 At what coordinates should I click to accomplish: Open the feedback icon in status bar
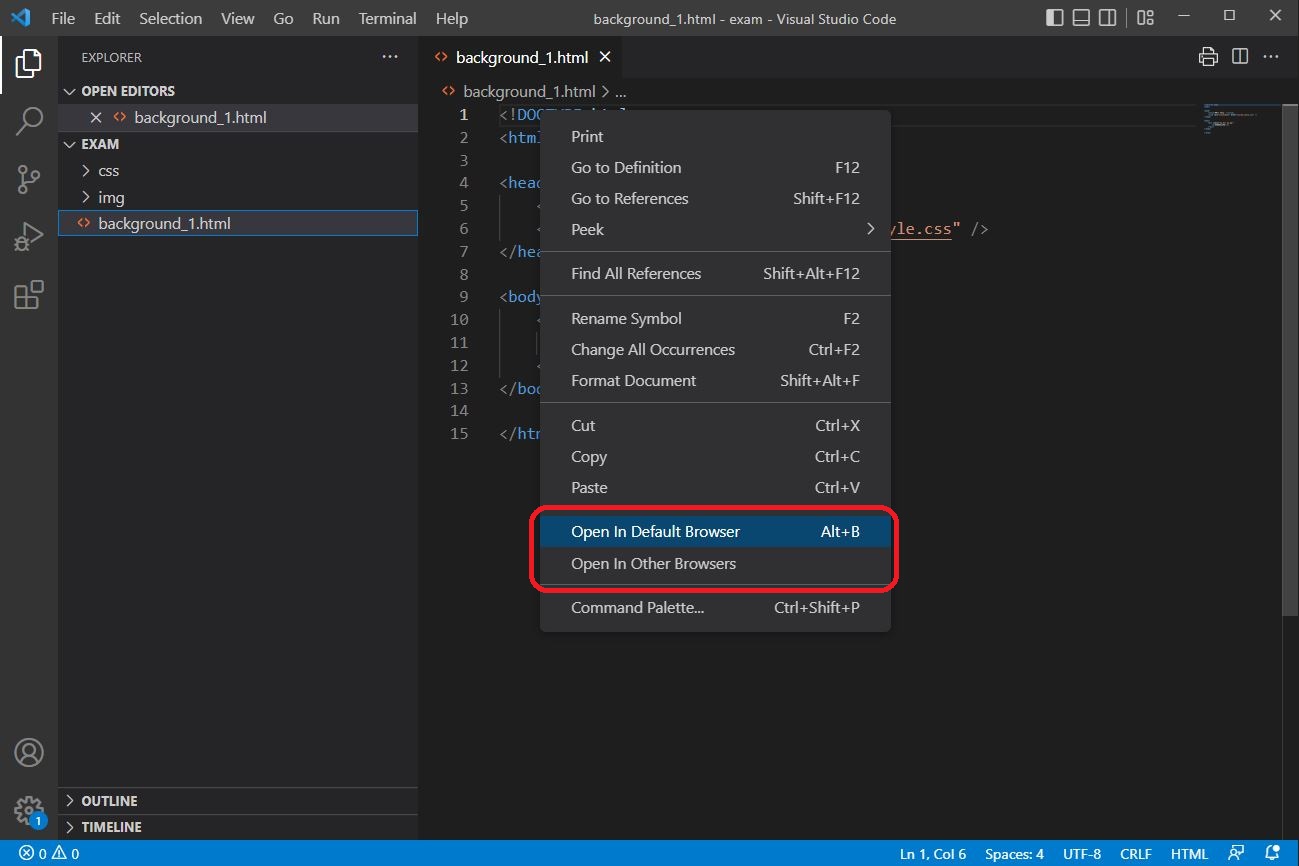click(x=1237, y=853)
